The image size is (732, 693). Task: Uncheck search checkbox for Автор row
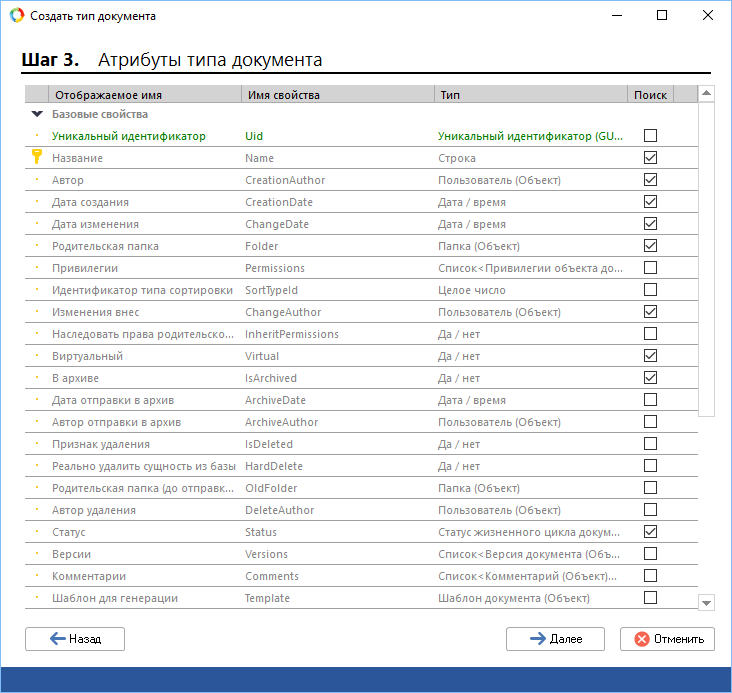[651, 180]
